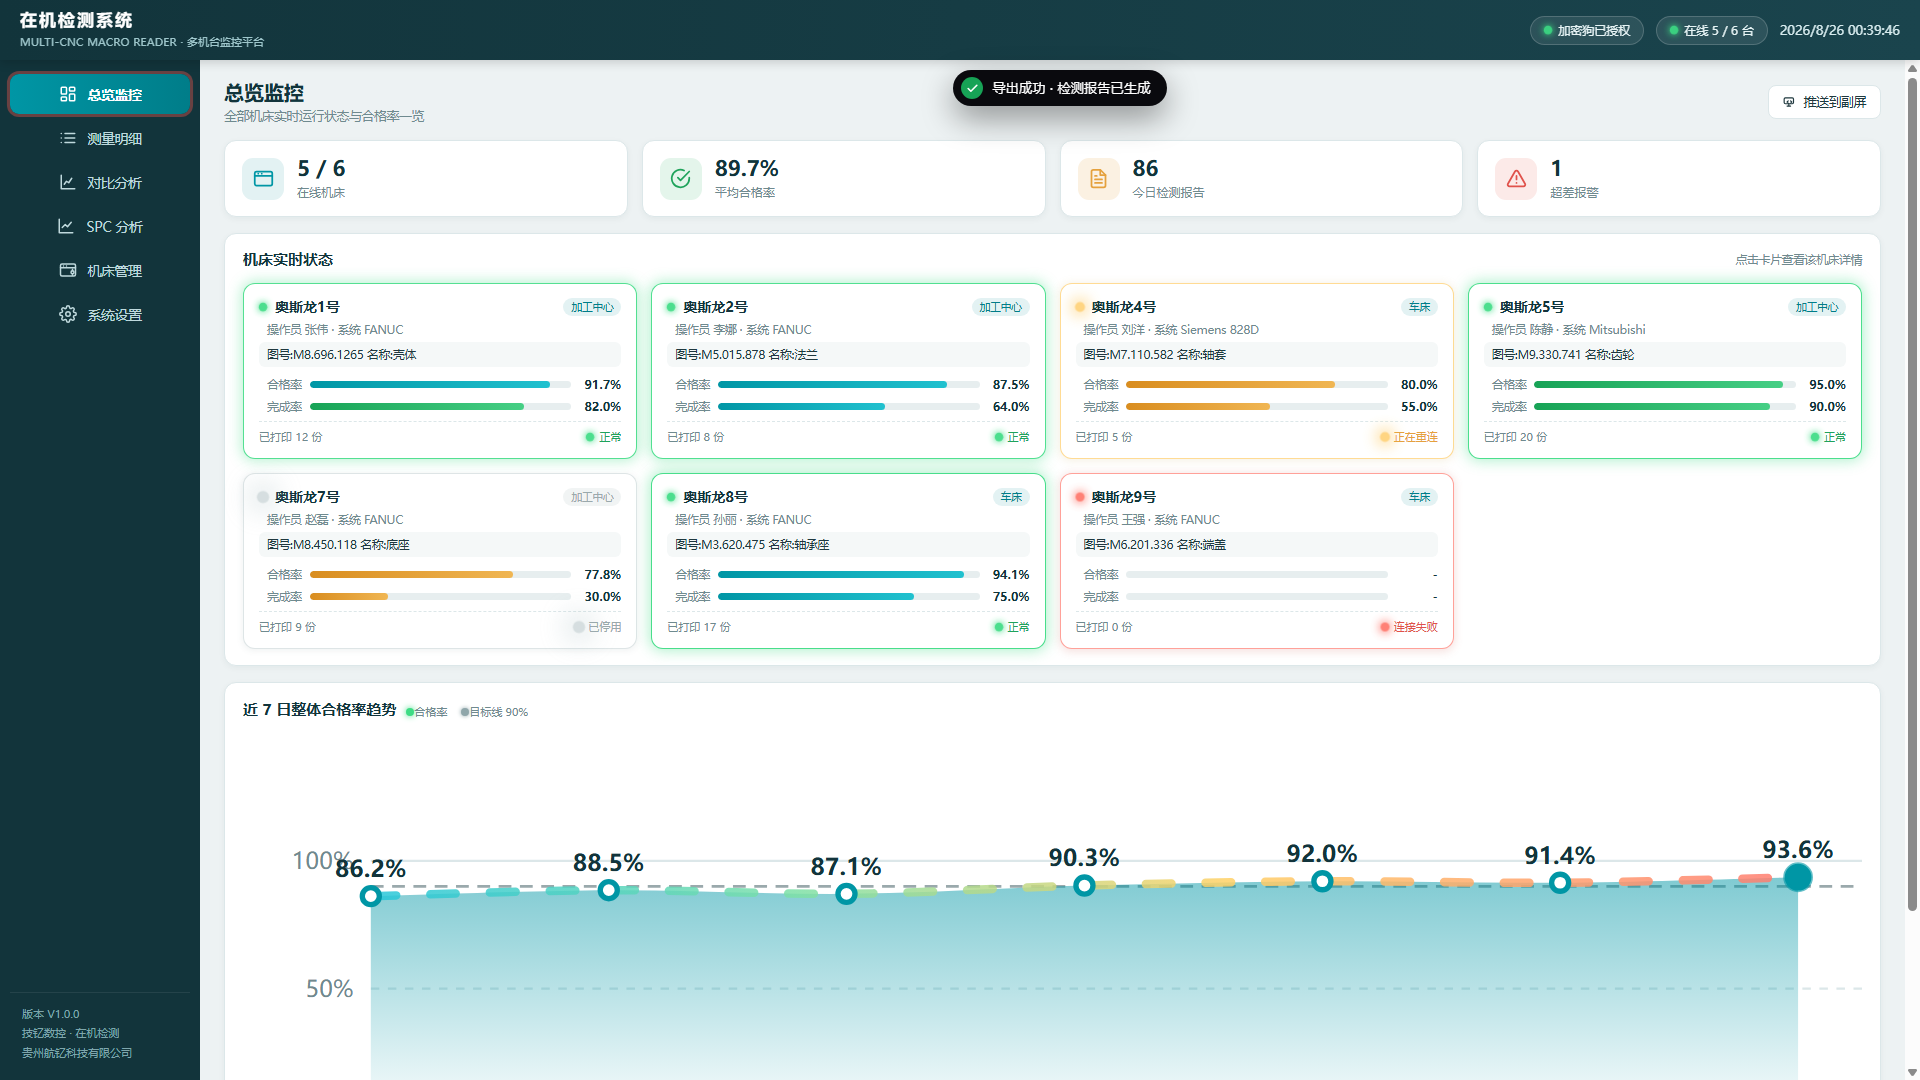
Task: Open 奥斯龙7号 stopped machine card title
Action: 307,497
